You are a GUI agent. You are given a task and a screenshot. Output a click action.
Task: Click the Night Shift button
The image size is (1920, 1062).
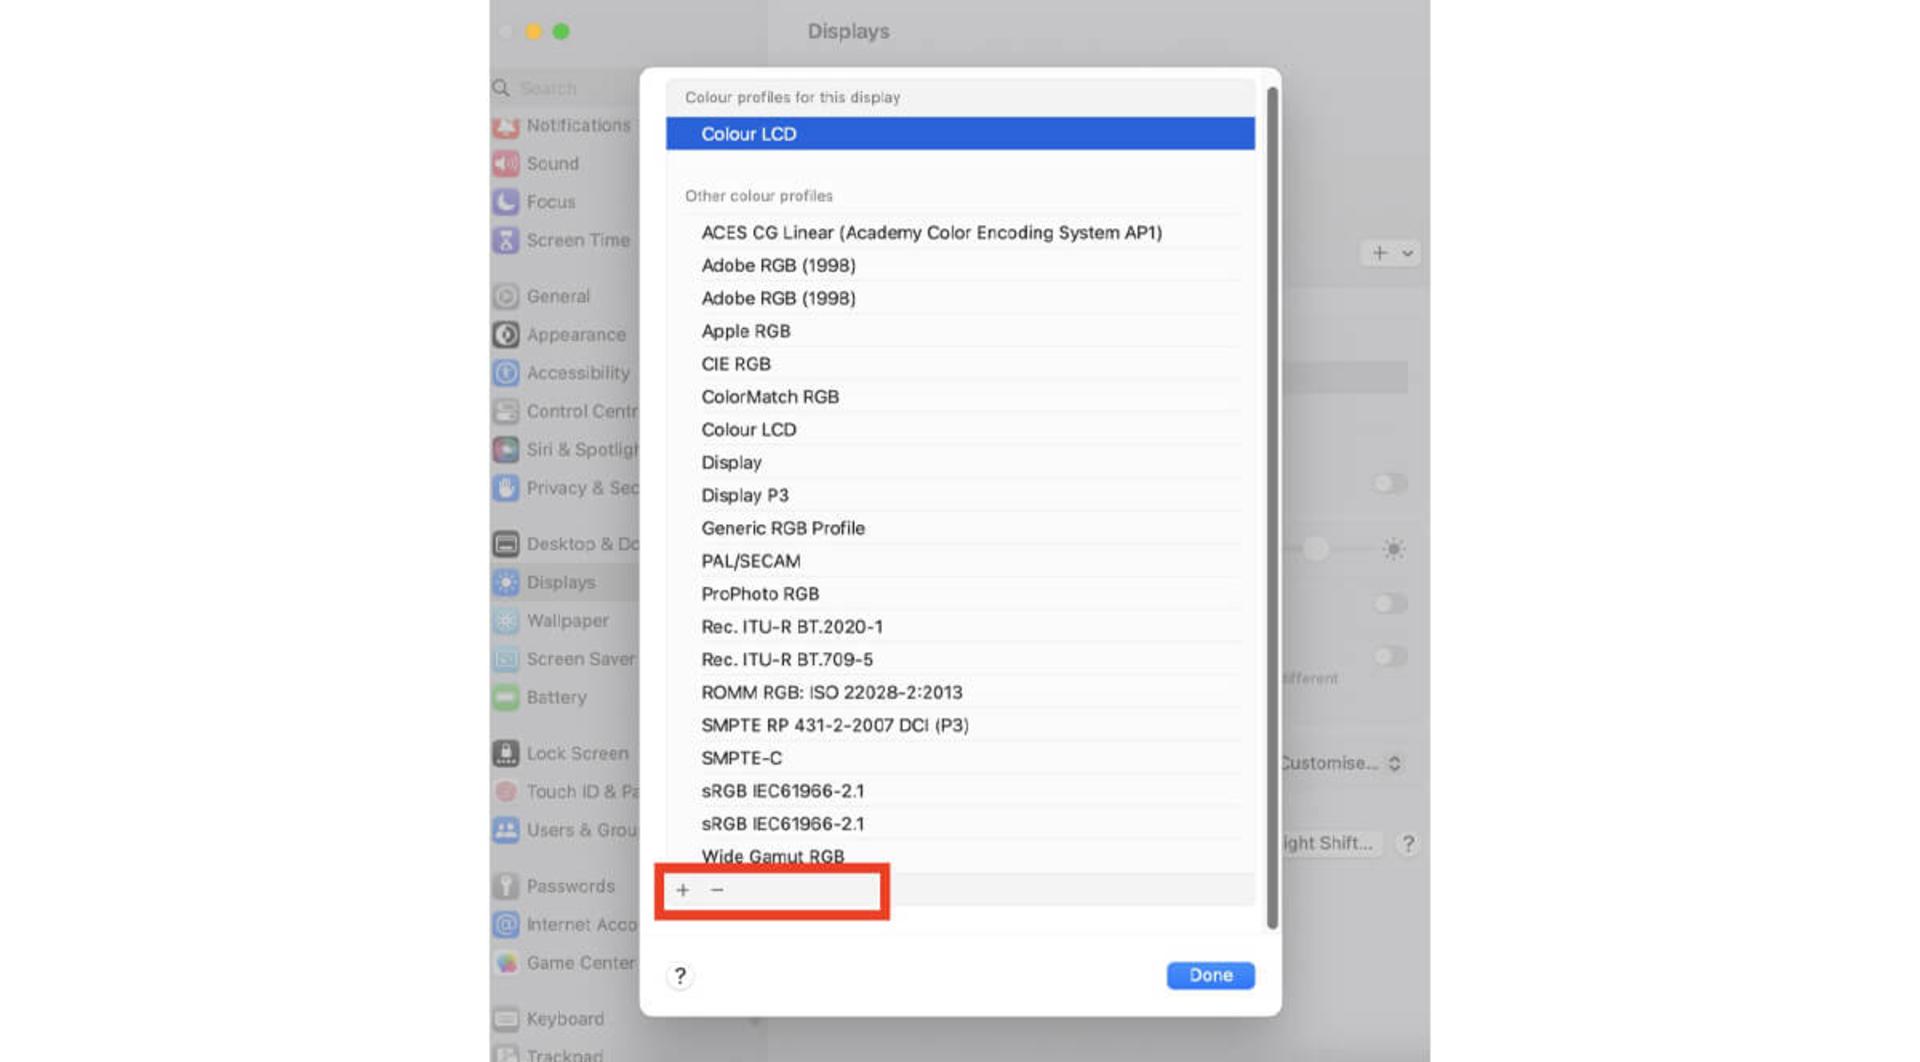point(1330,844)
